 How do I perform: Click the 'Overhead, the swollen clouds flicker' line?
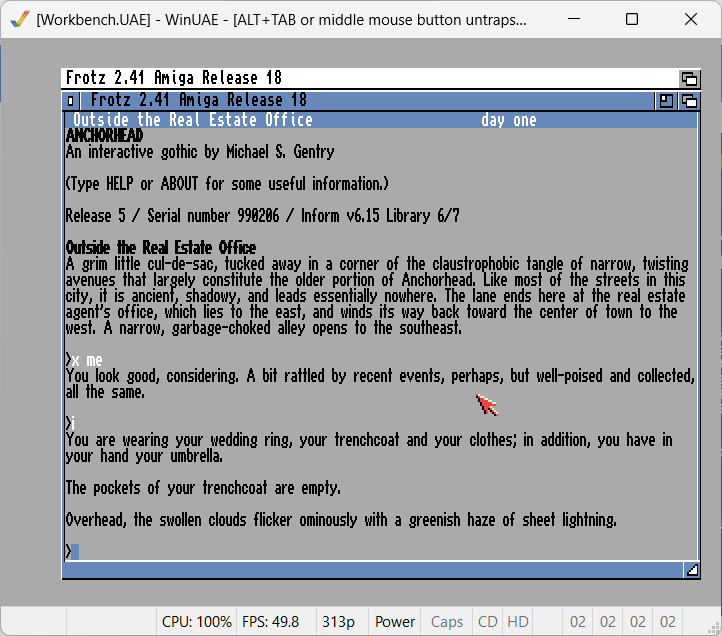point(341,520)
